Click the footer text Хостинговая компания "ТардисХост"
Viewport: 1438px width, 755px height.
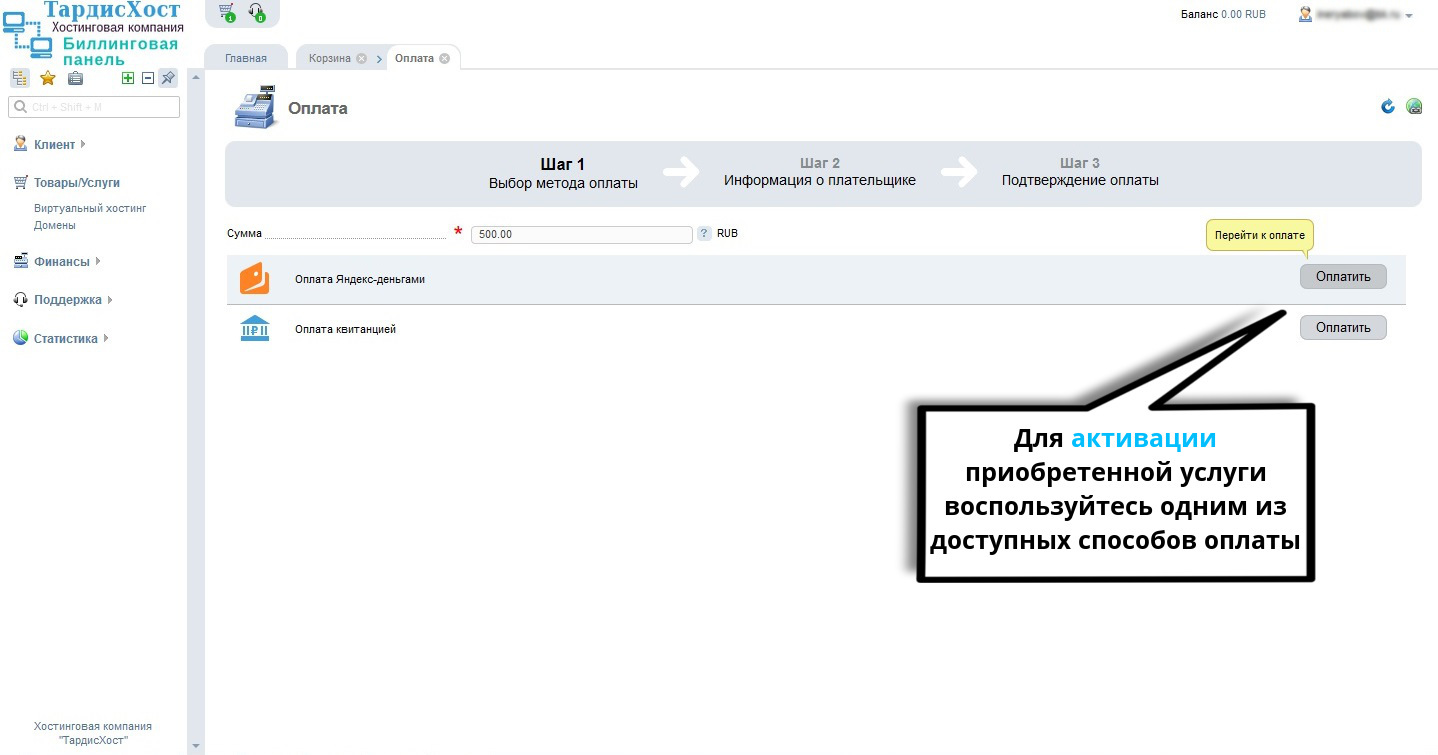tap(93, 733)
